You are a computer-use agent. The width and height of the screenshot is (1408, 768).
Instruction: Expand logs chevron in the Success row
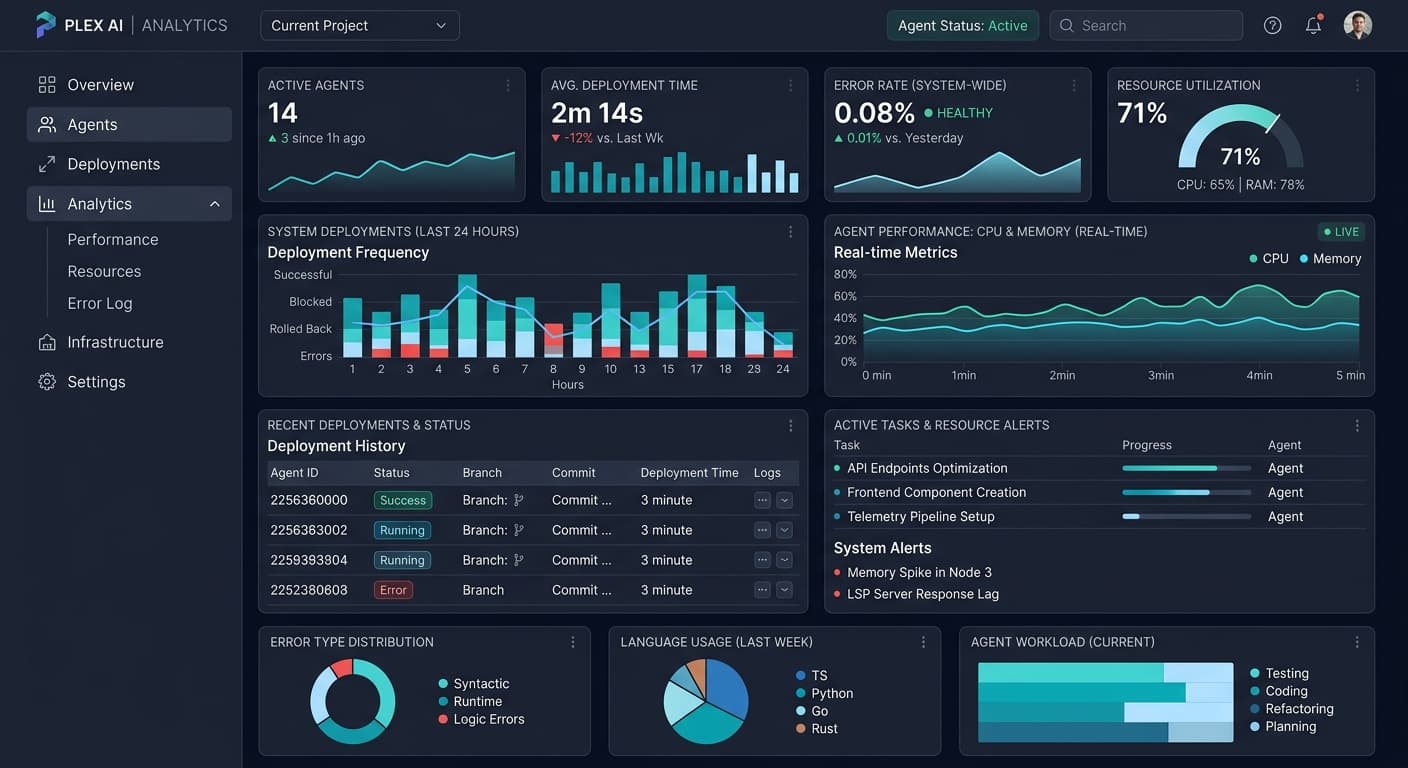[785, 500]
